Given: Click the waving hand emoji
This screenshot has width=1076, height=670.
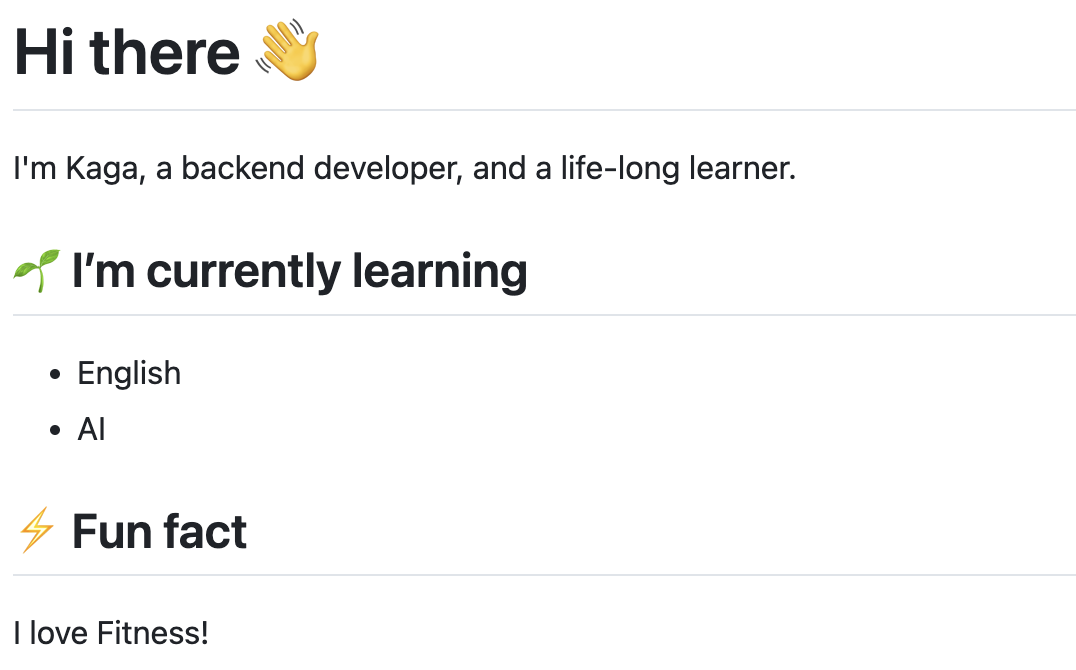Looking at the screenshot, I should 288,50.
